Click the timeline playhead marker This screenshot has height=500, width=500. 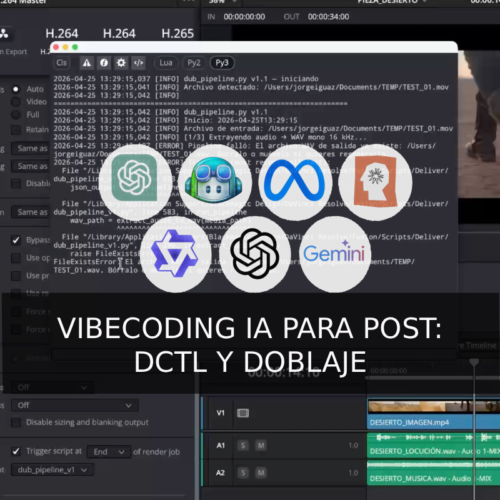[x=474, y=362]
